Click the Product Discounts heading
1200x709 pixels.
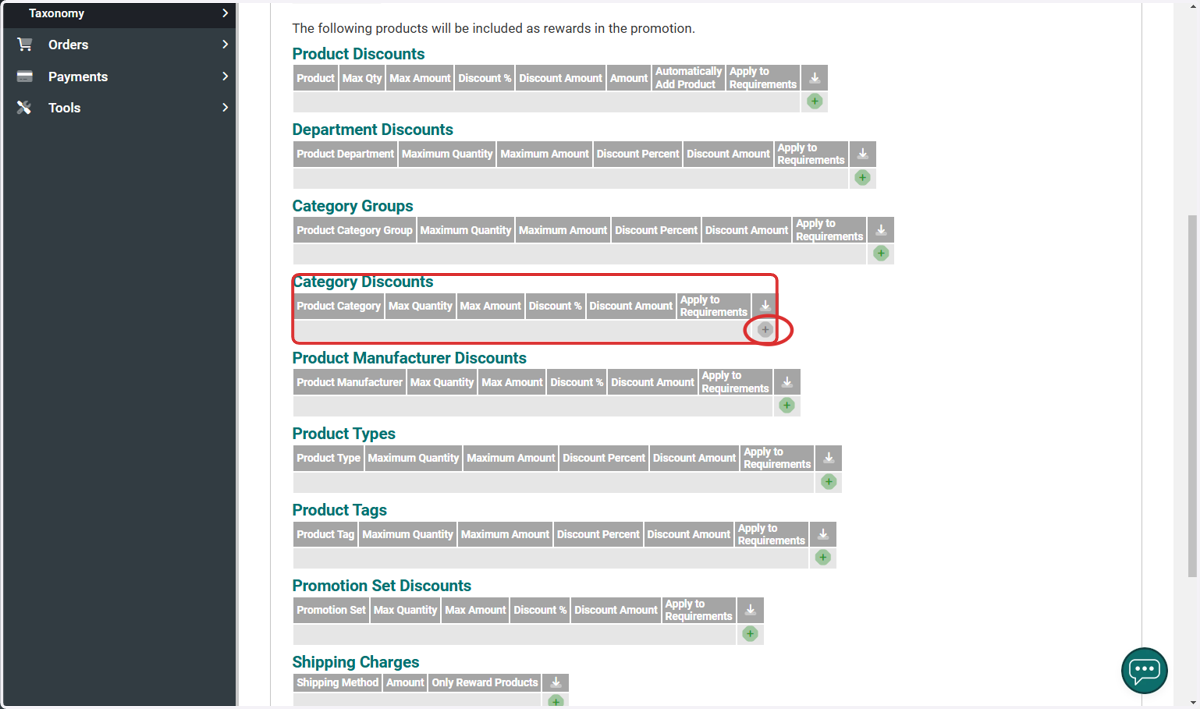click(358, 54)
